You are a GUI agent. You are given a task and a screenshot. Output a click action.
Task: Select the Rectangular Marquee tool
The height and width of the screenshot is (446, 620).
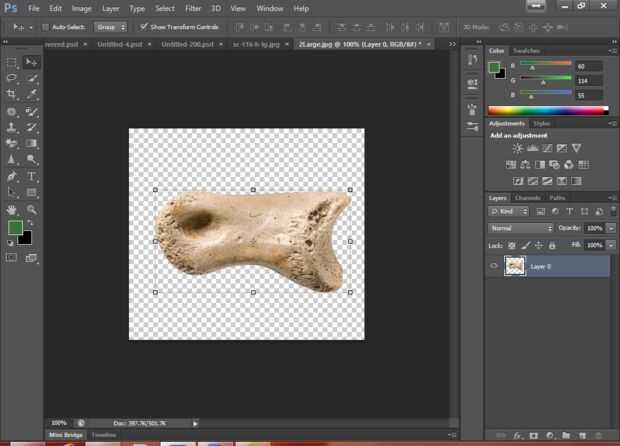(x=12, y=62)
